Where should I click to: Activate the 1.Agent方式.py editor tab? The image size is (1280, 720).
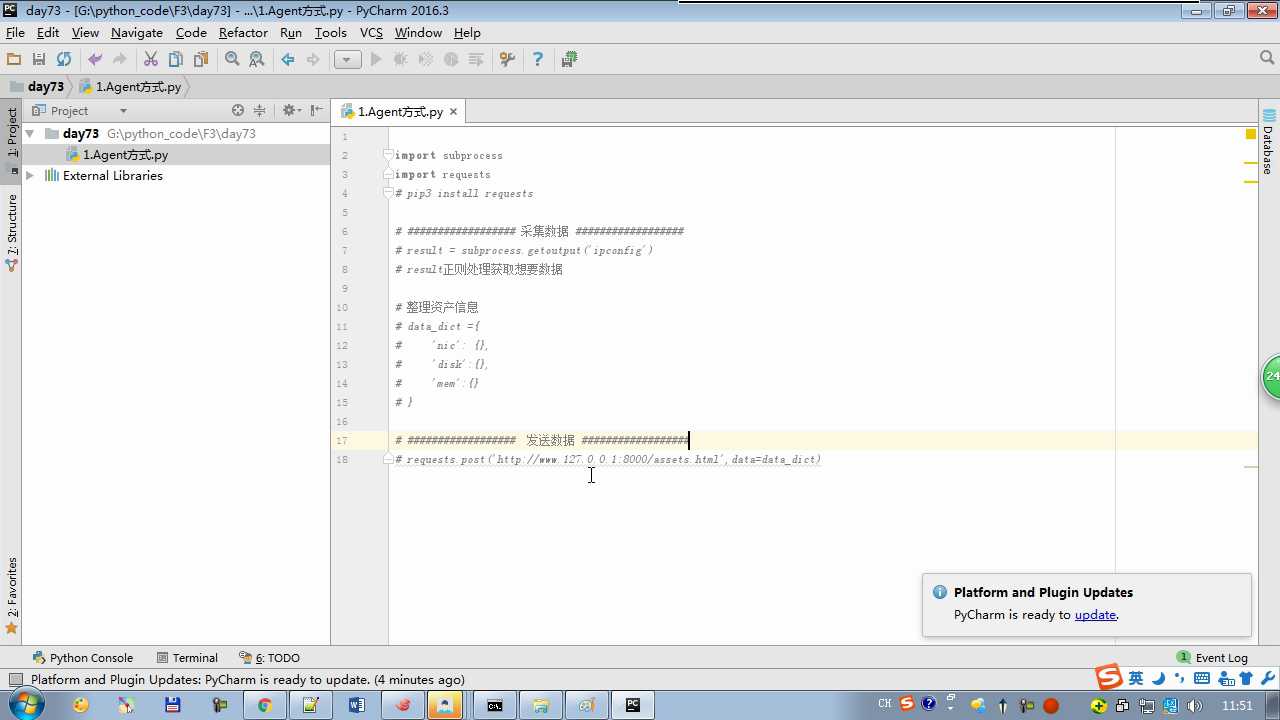tap(400, 112)
